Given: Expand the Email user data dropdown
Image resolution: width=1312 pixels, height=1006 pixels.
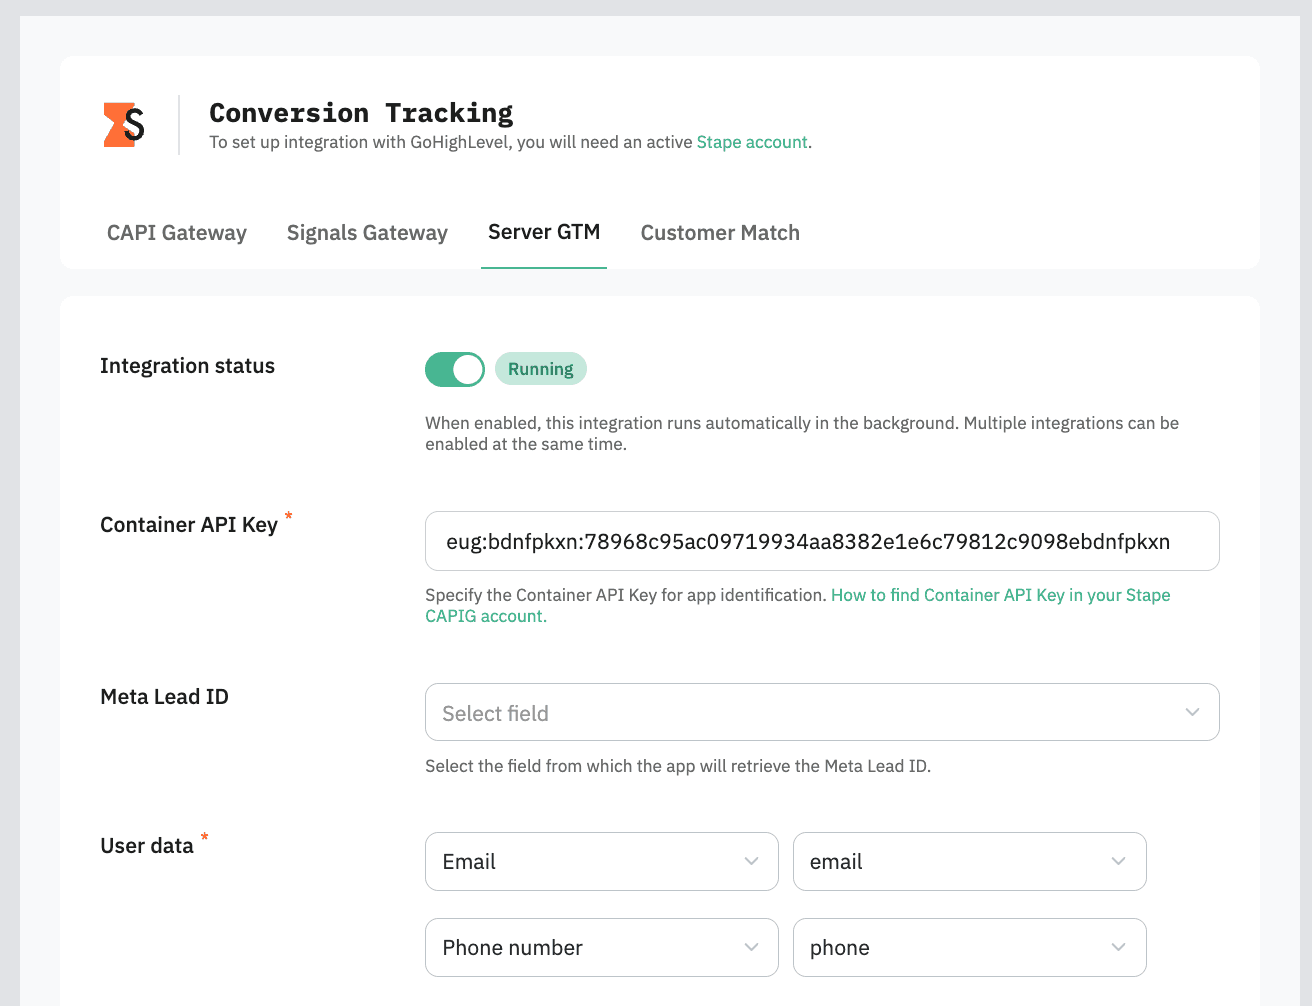Looking at the screenshot, I should coord(601,861).
